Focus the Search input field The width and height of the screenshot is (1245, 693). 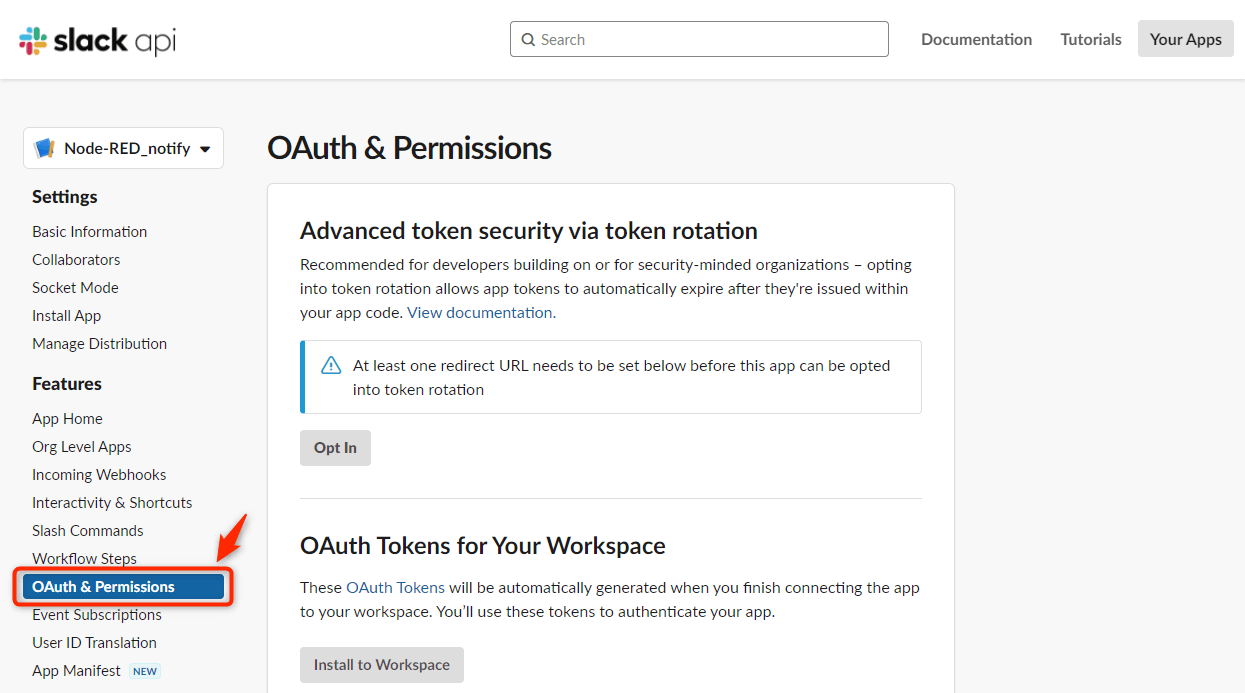(699, 39)
